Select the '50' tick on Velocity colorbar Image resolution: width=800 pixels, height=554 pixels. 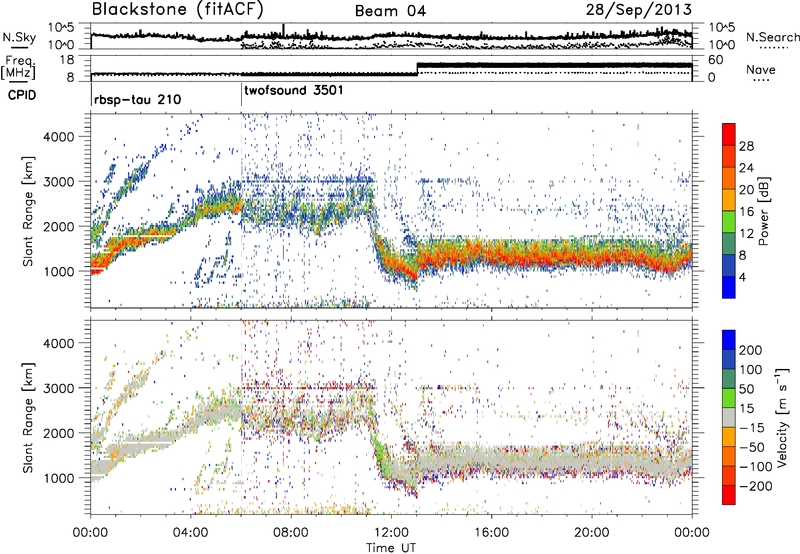(746, 389)
